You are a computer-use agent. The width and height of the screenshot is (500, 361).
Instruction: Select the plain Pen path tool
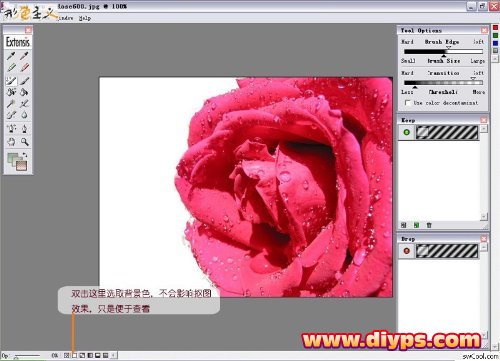click(x=24, y=128)
